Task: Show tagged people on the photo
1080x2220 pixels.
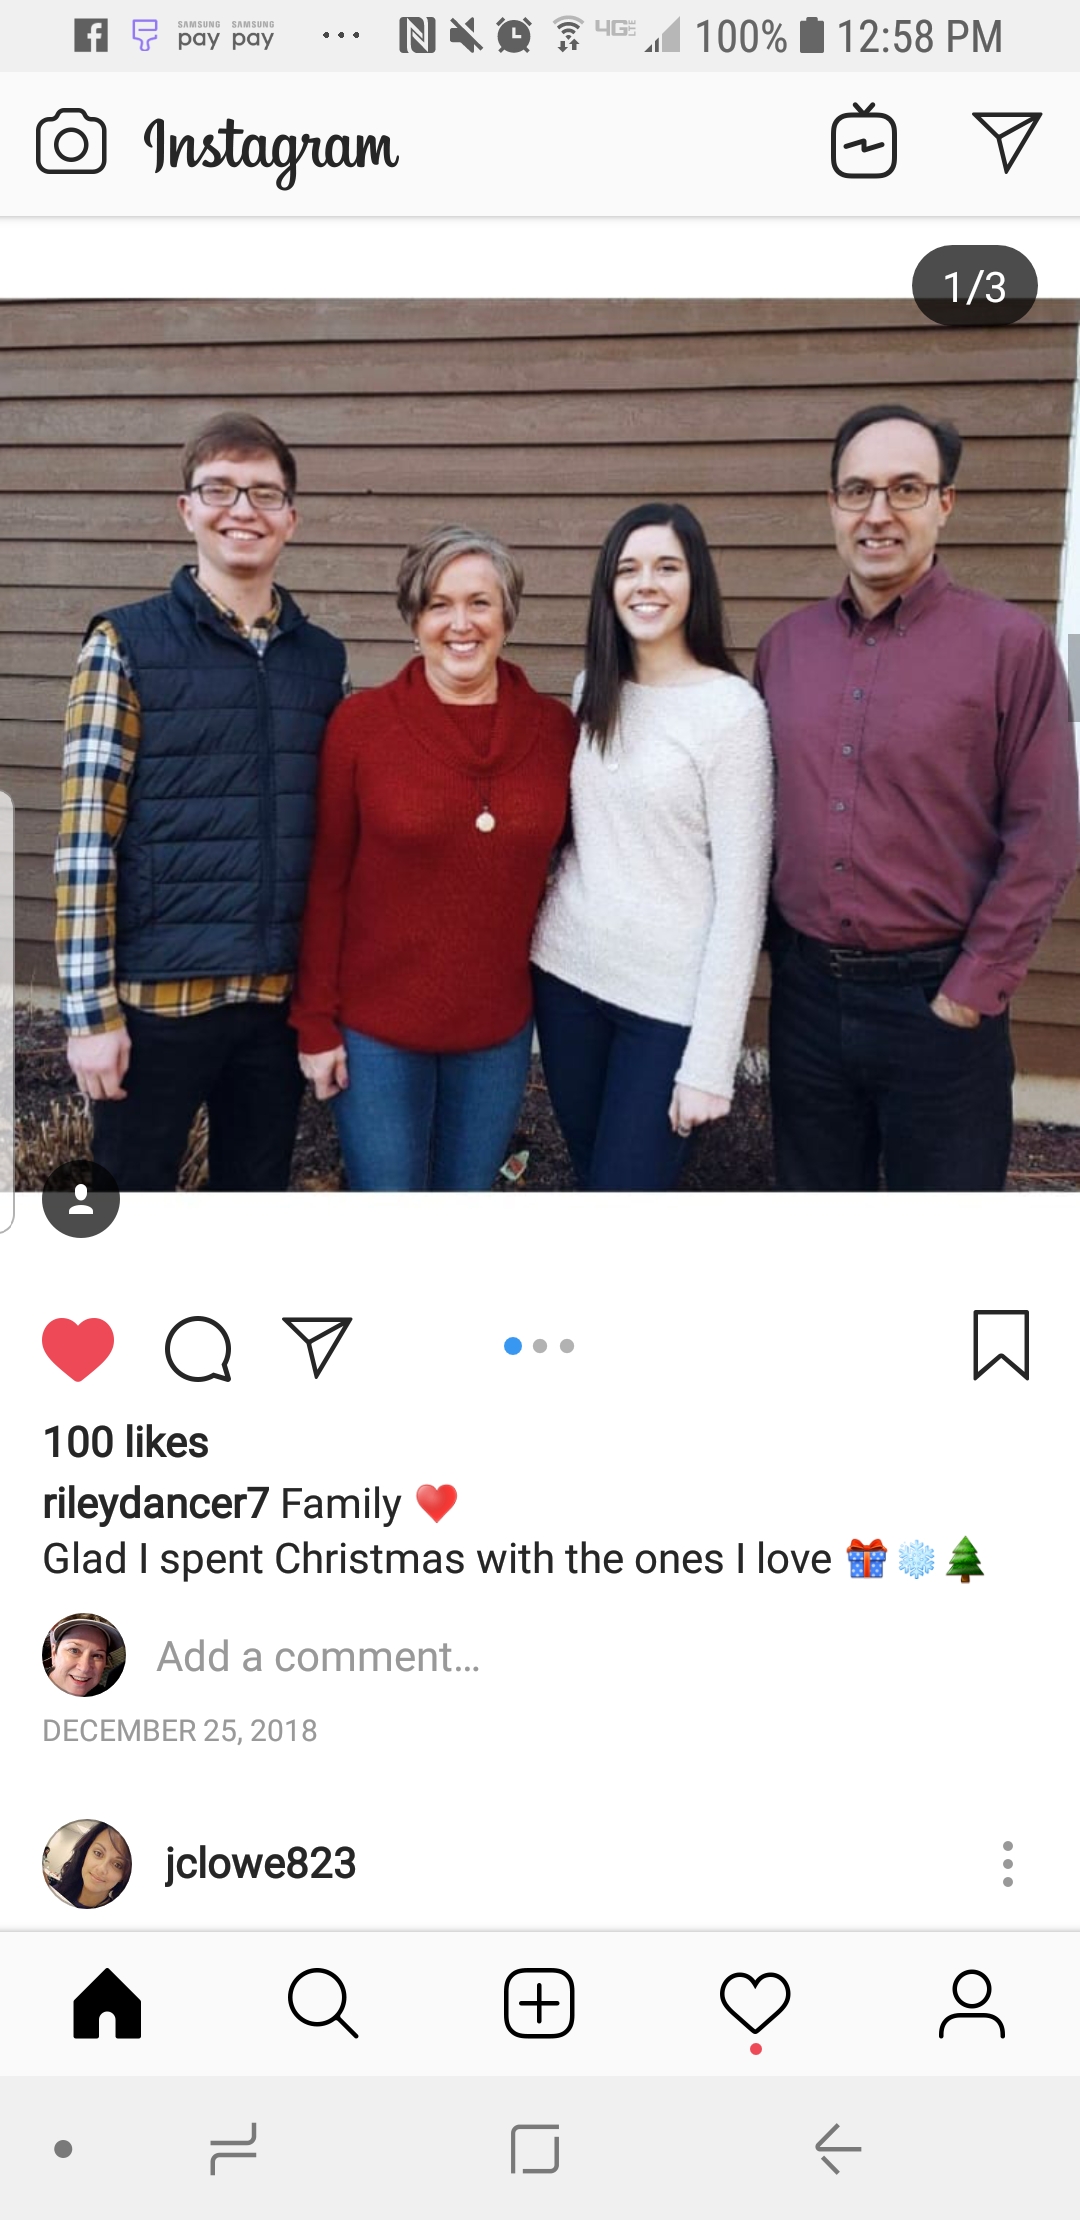Action: click(x=81, y=1199)
